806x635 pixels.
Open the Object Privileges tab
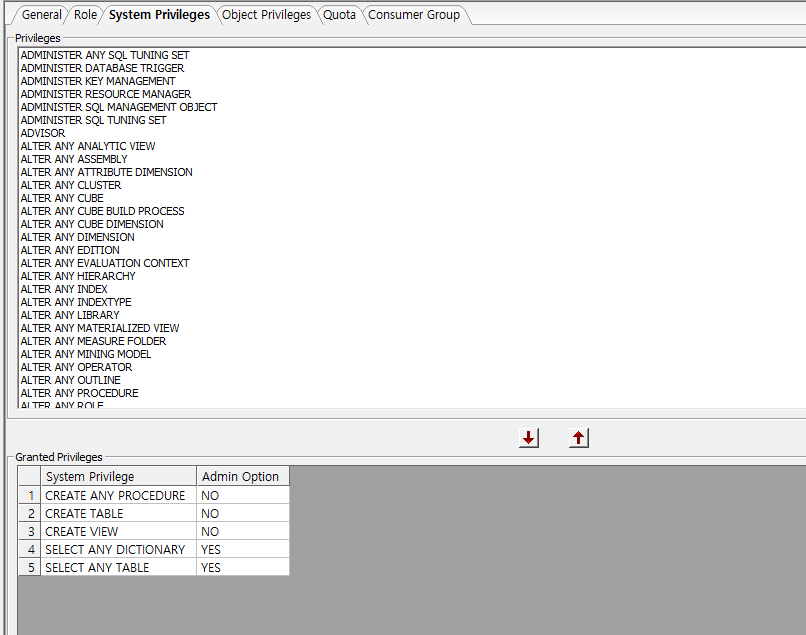266,15
